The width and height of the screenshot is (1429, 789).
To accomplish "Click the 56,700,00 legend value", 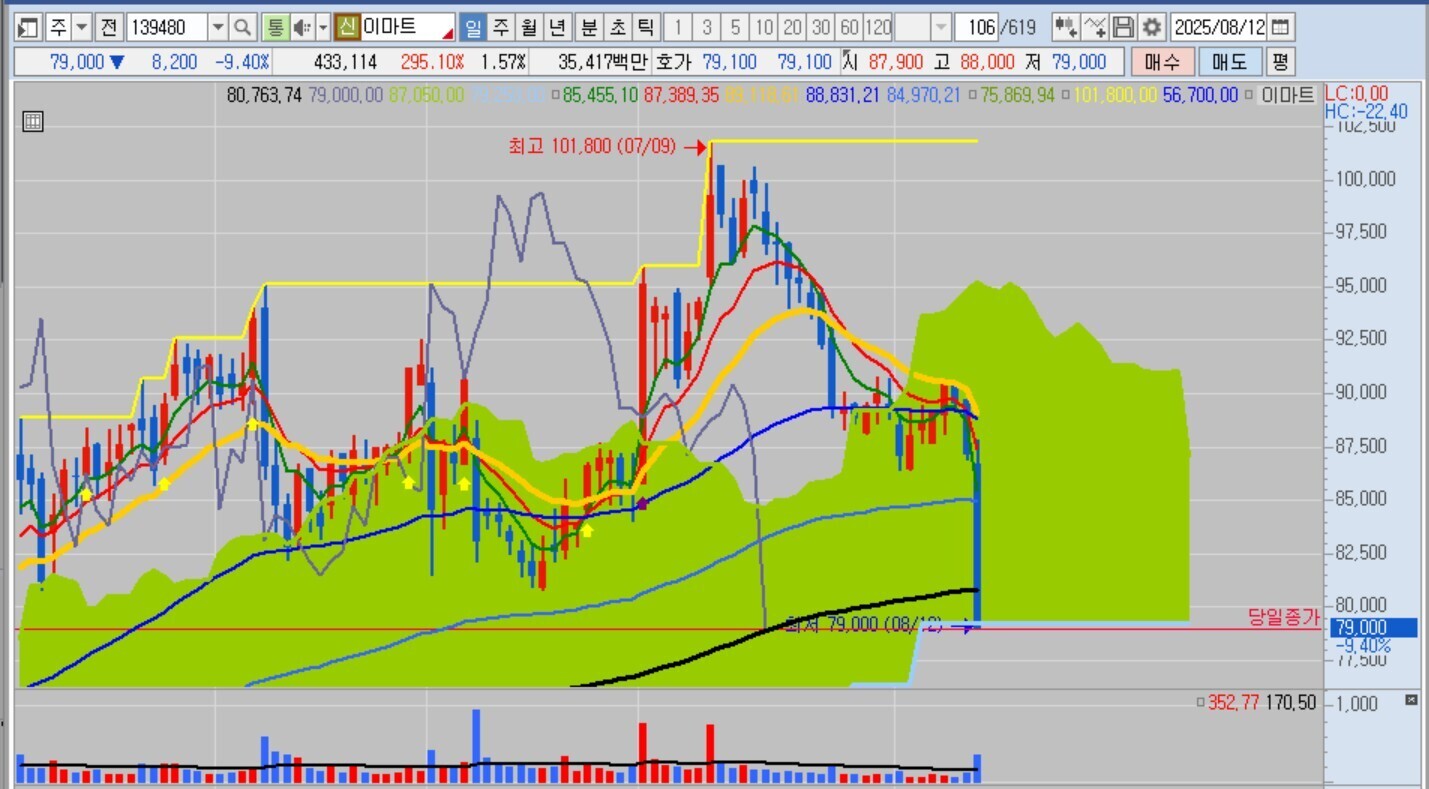I will click(1200, 95).
